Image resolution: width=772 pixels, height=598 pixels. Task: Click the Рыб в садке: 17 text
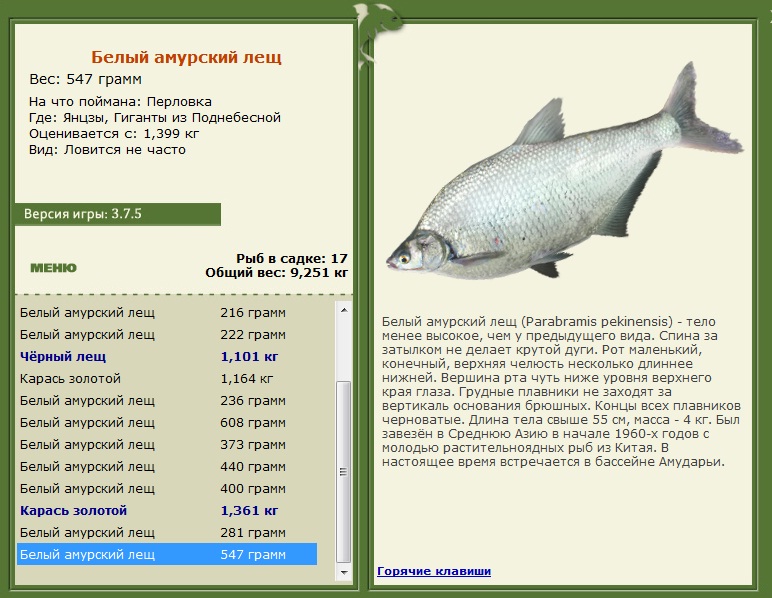(x=291, y=258)
